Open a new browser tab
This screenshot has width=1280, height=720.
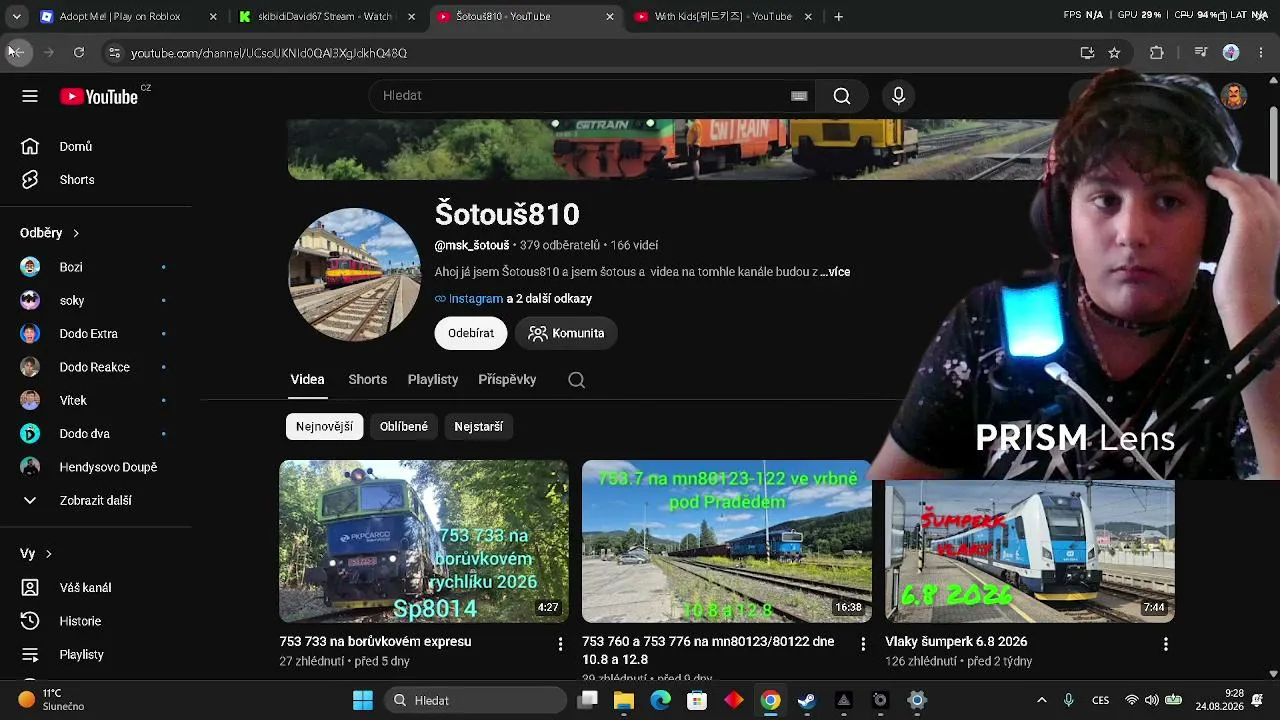pyautogui.click(x=839, y=16)
